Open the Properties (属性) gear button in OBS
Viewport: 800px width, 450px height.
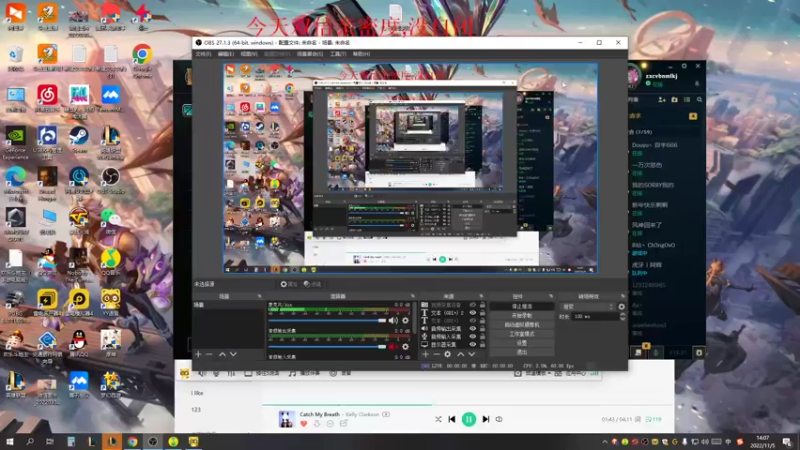289,284
